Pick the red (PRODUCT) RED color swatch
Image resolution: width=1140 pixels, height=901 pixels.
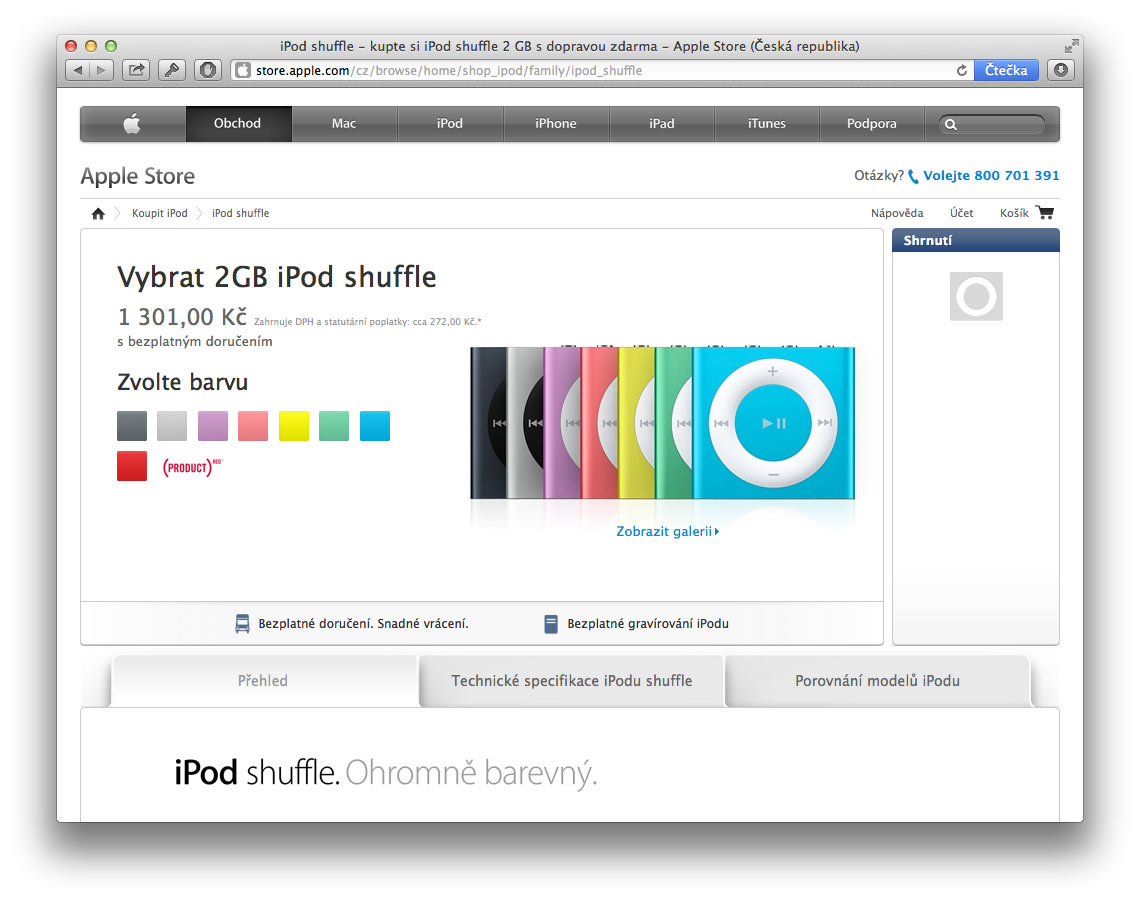point(132,467)
